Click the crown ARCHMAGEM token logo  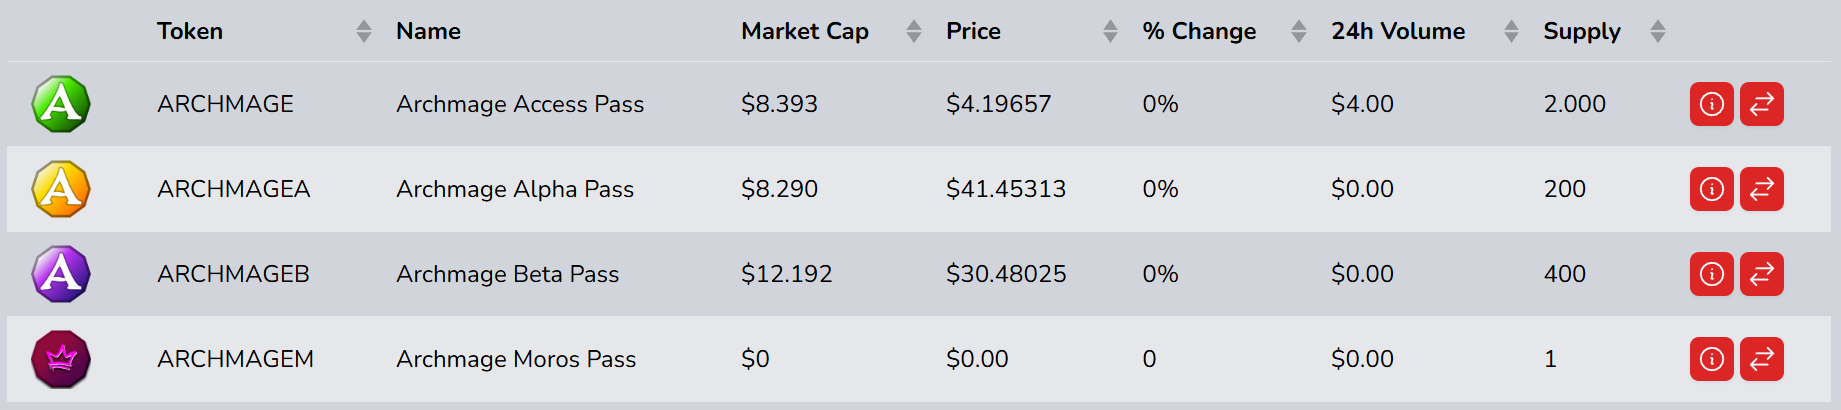(x=61, y=359)
